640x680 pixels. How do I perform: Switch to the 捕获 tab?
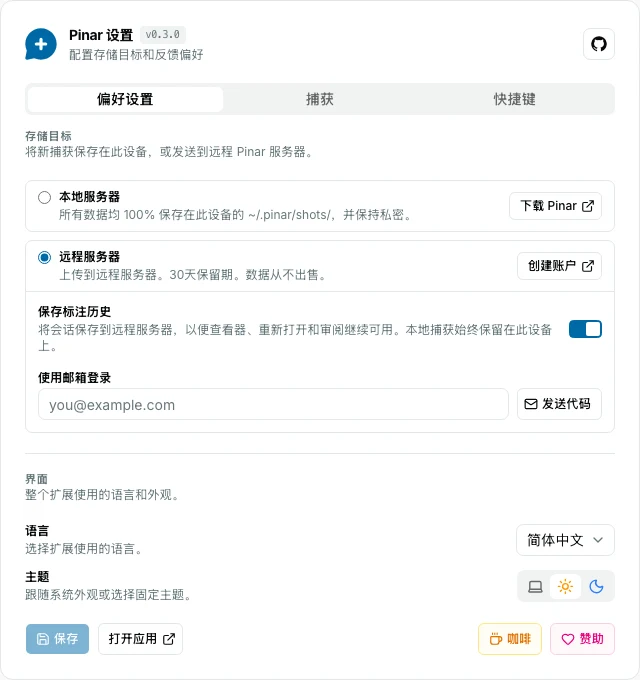[x=320, y=99]
